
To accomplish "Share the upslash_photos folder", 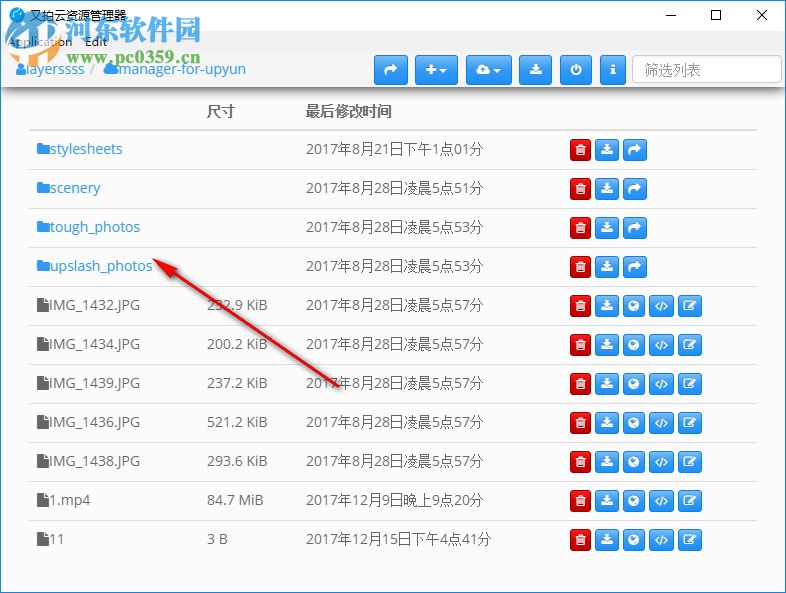I will coord(635,267).
